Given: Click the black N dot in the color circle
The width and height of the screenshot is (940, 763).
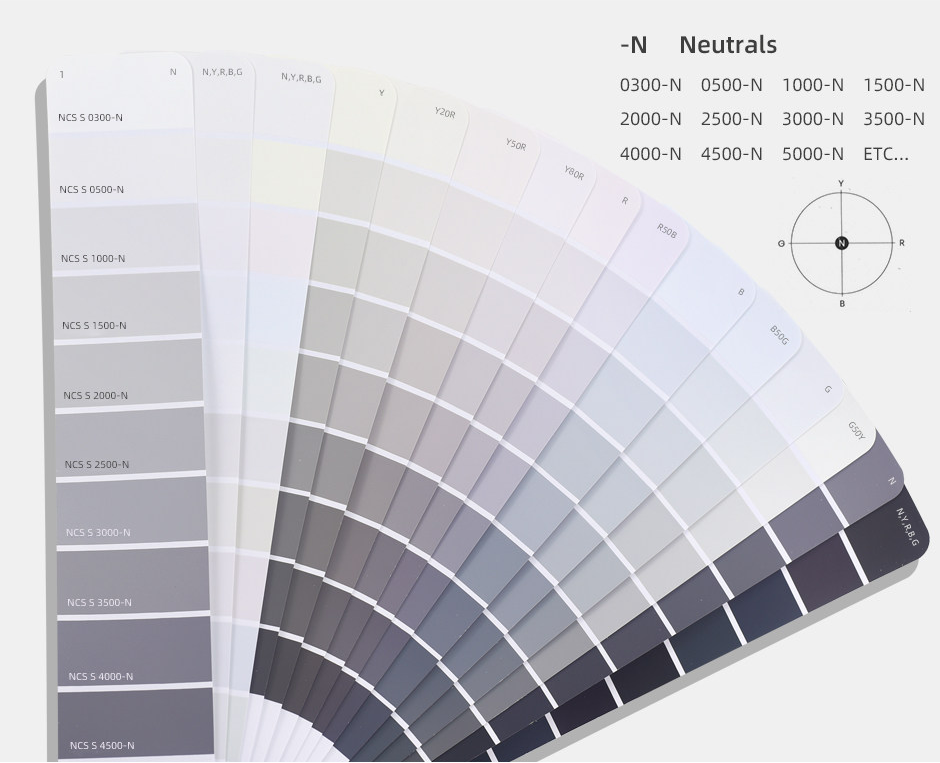Looking at the screenshot, I should coord(842,243).
